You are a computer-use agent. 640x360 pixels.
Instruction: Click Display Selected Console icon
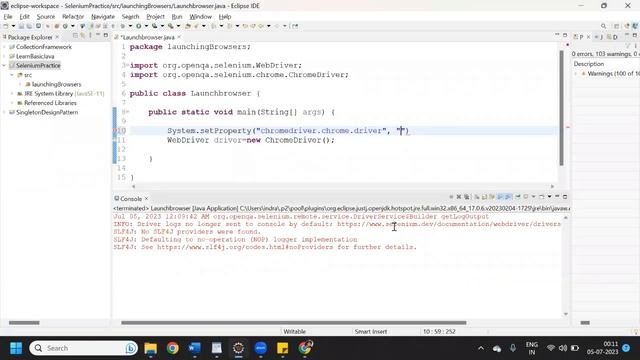point(526,197)
